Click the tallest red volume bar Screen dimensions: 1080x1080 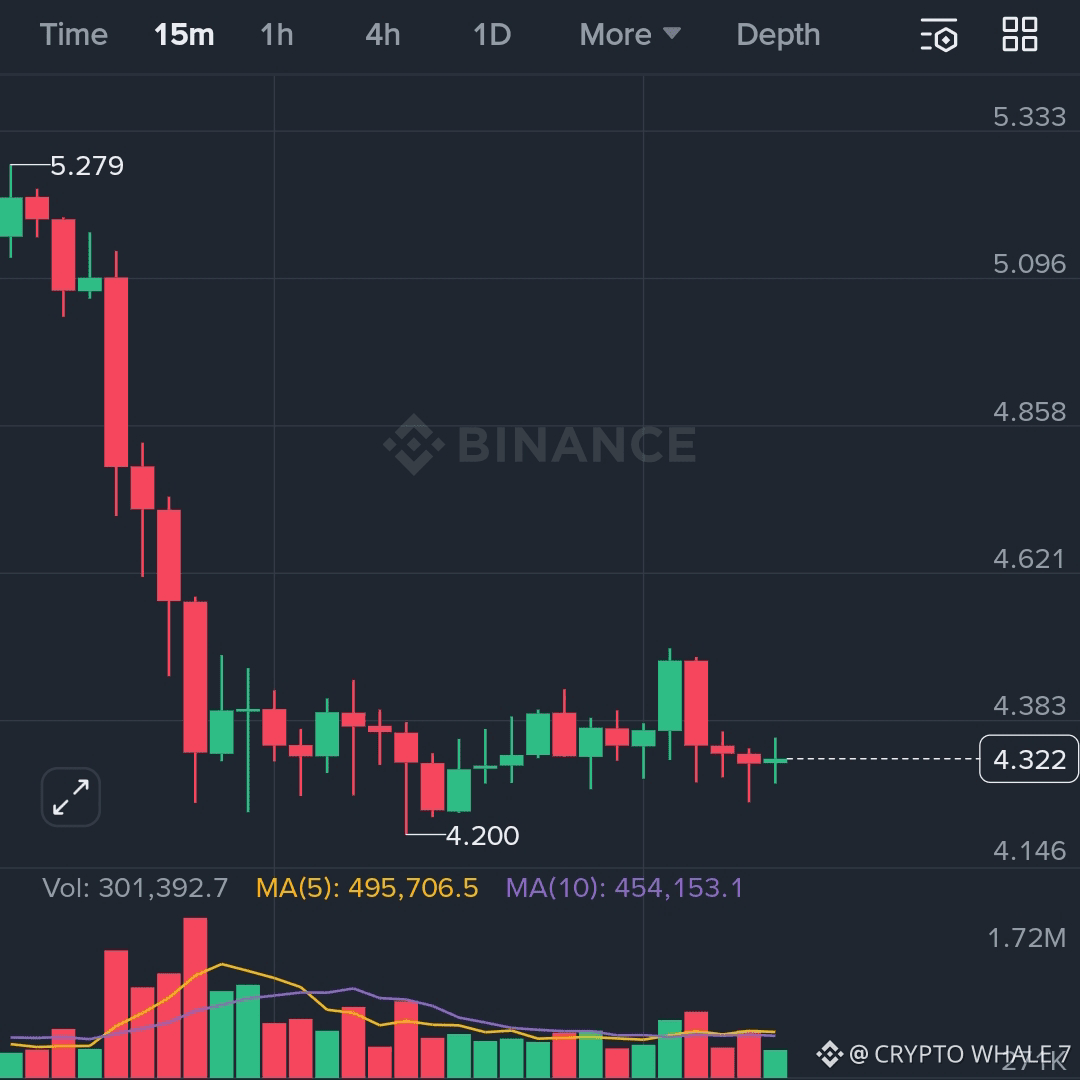coord(196,997)
